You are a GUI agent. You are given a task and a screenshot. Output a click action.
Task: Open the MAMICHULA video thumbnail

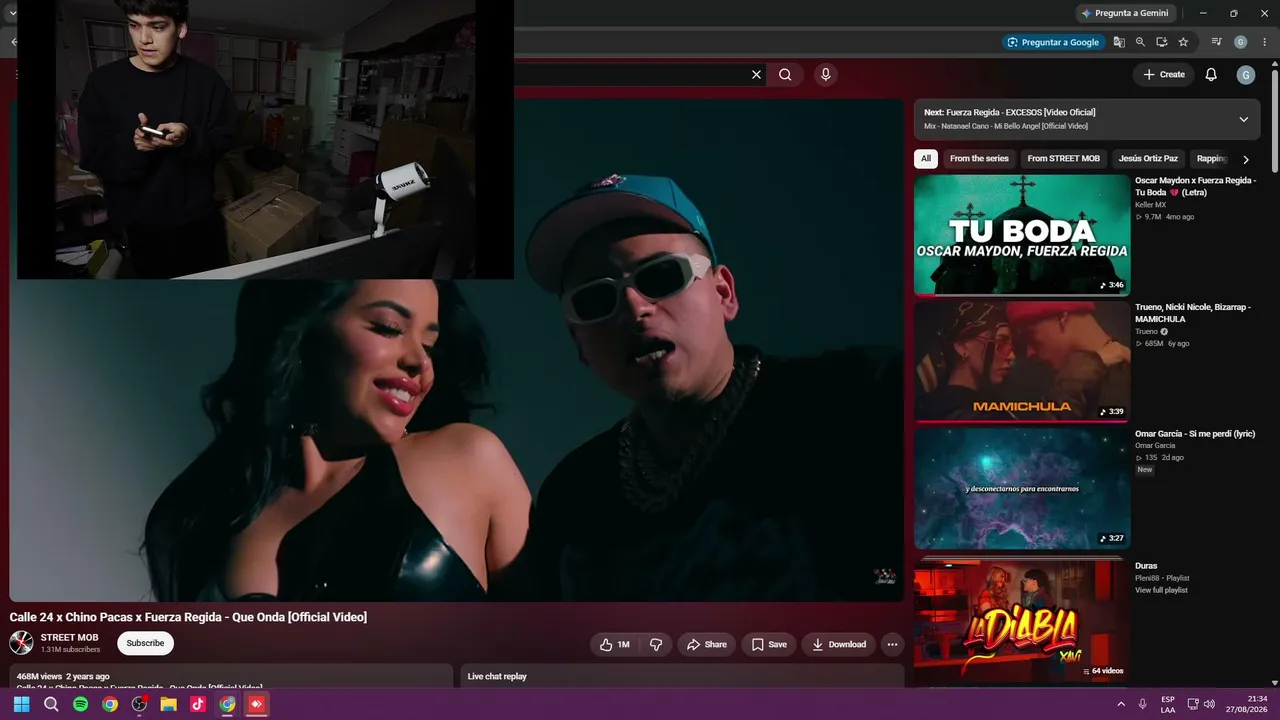pyautogui.click(x=1022, y=361)
